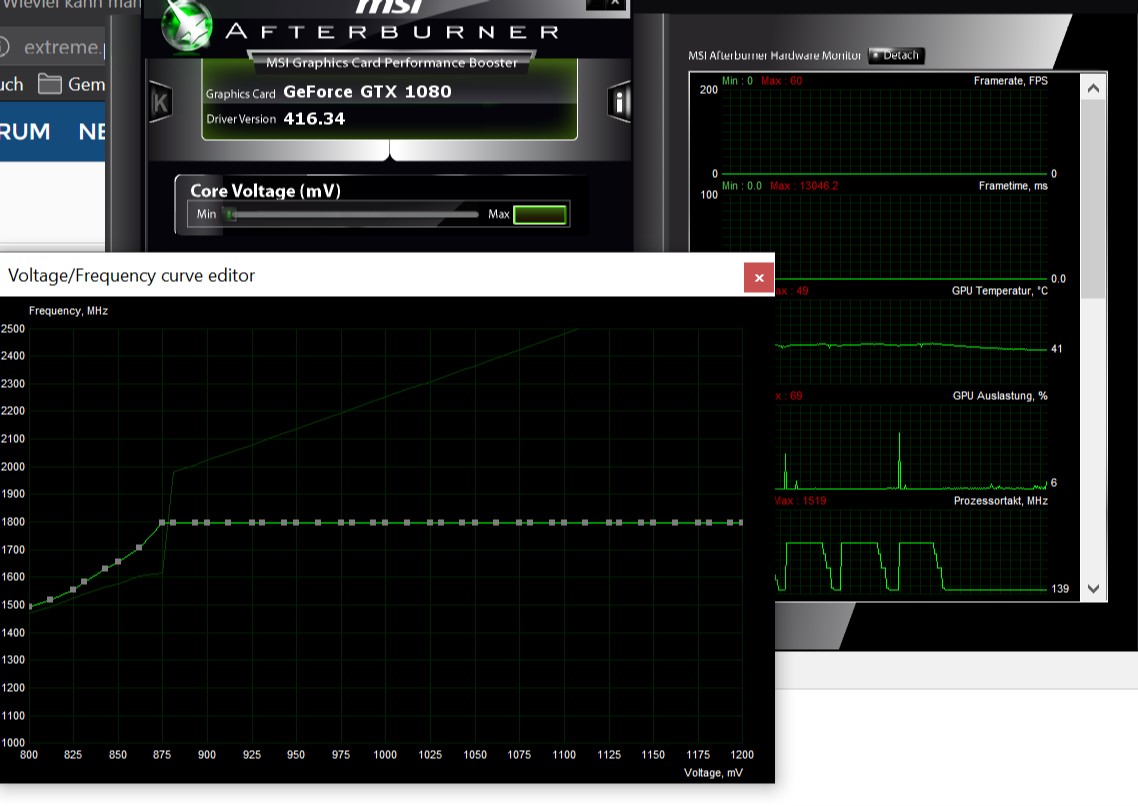Click the hardware monitor scroll down arrow
Viewport: 1138px width, 806px height.
point(1093,589)
